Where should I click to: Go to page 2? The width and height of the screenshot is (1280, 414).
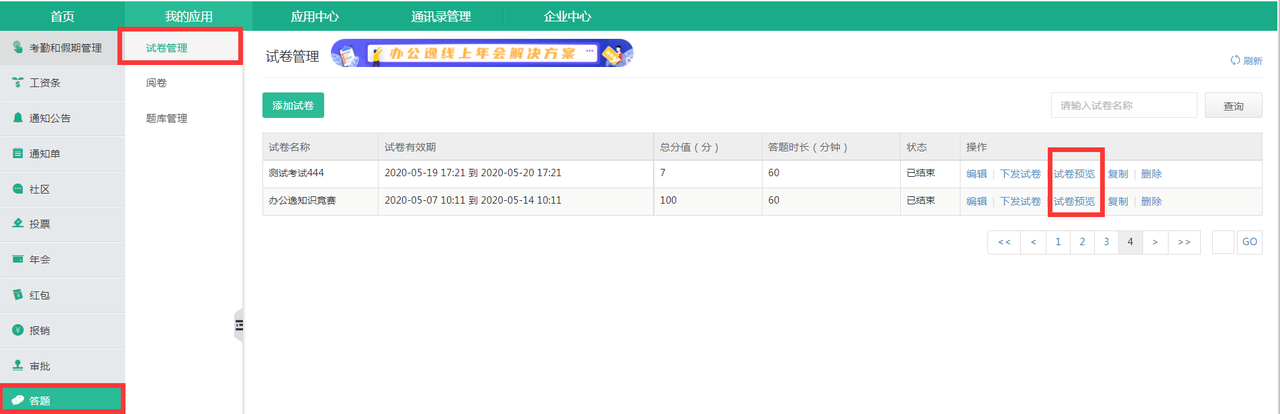coord(1082,242)
